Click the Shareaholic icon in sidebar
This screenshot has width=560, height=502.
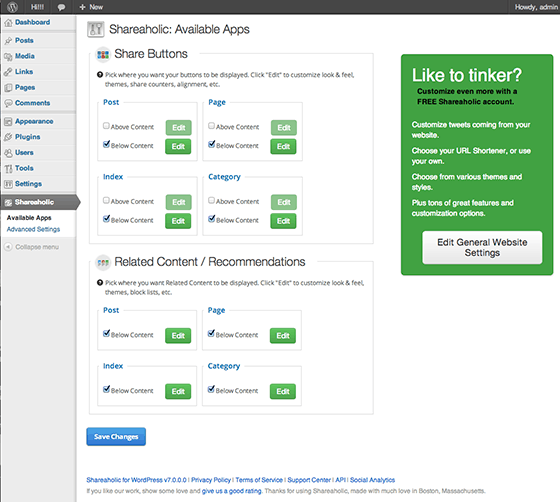(8, 202)
